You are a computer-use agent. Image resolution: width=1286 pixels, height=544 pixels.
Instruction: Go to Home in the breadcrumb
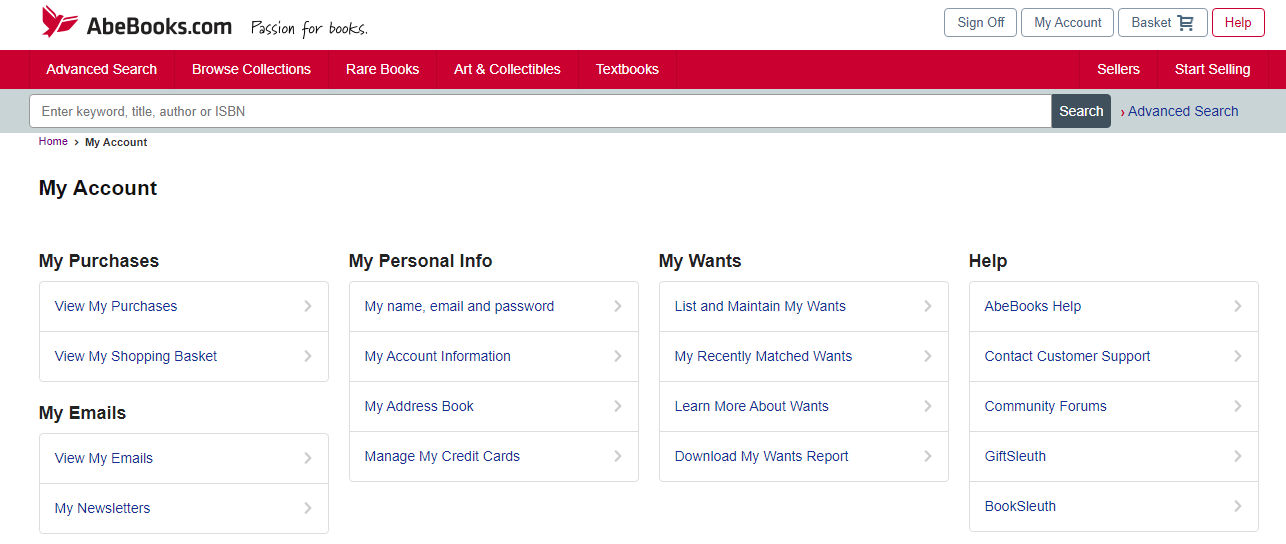click(53, 142)
